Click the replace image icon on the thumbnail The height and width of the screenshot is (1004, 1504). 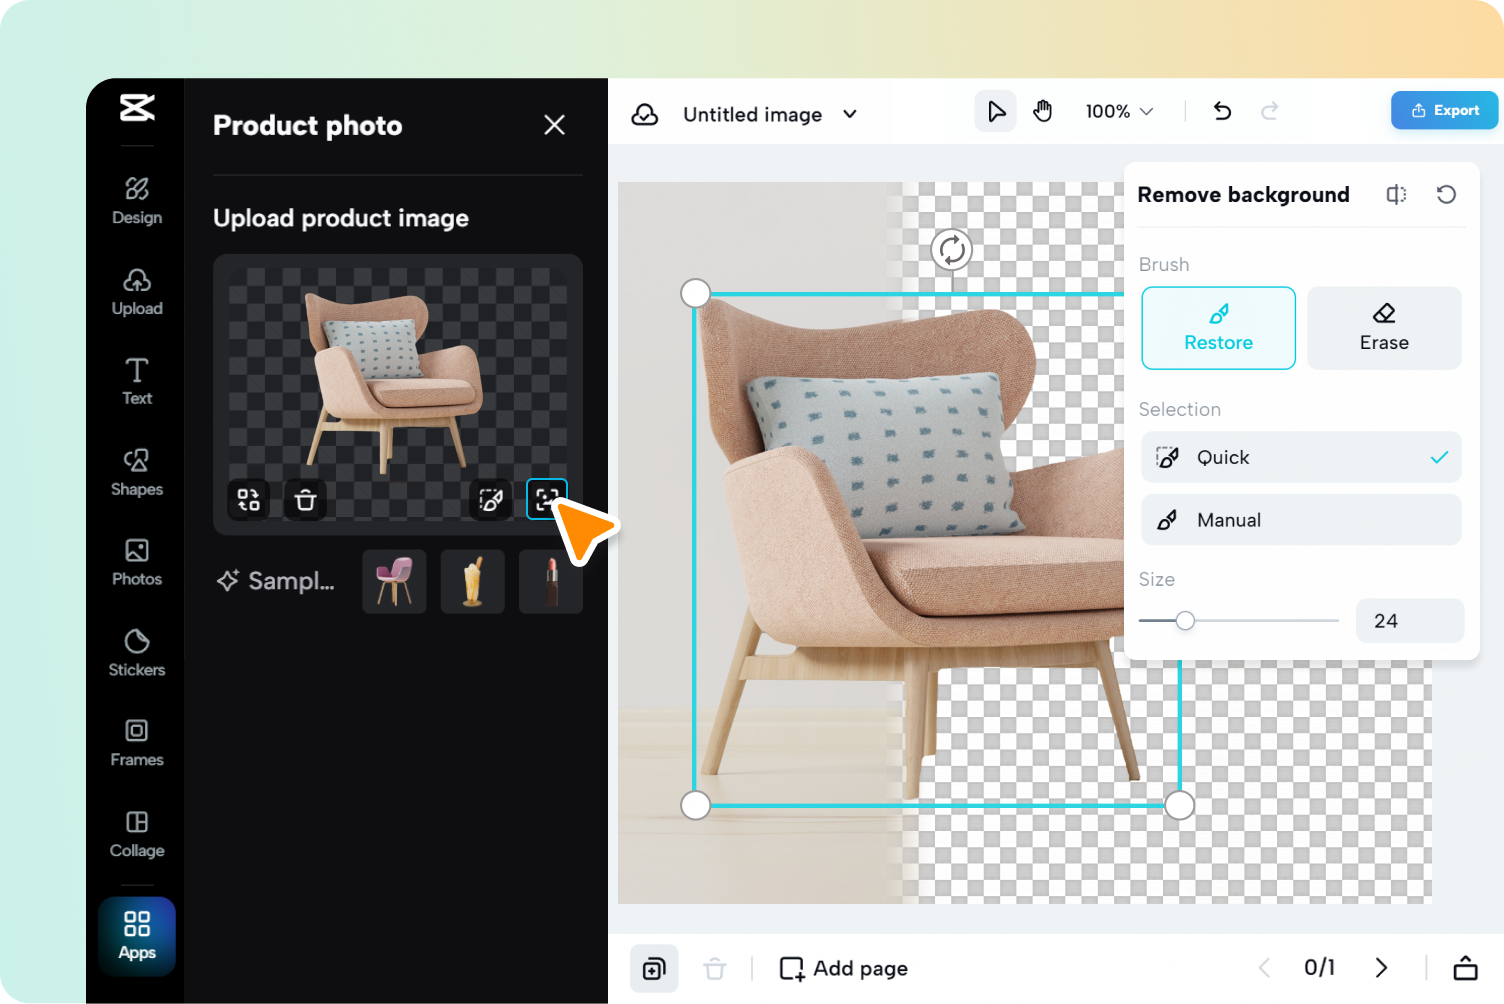coord(248,500)
